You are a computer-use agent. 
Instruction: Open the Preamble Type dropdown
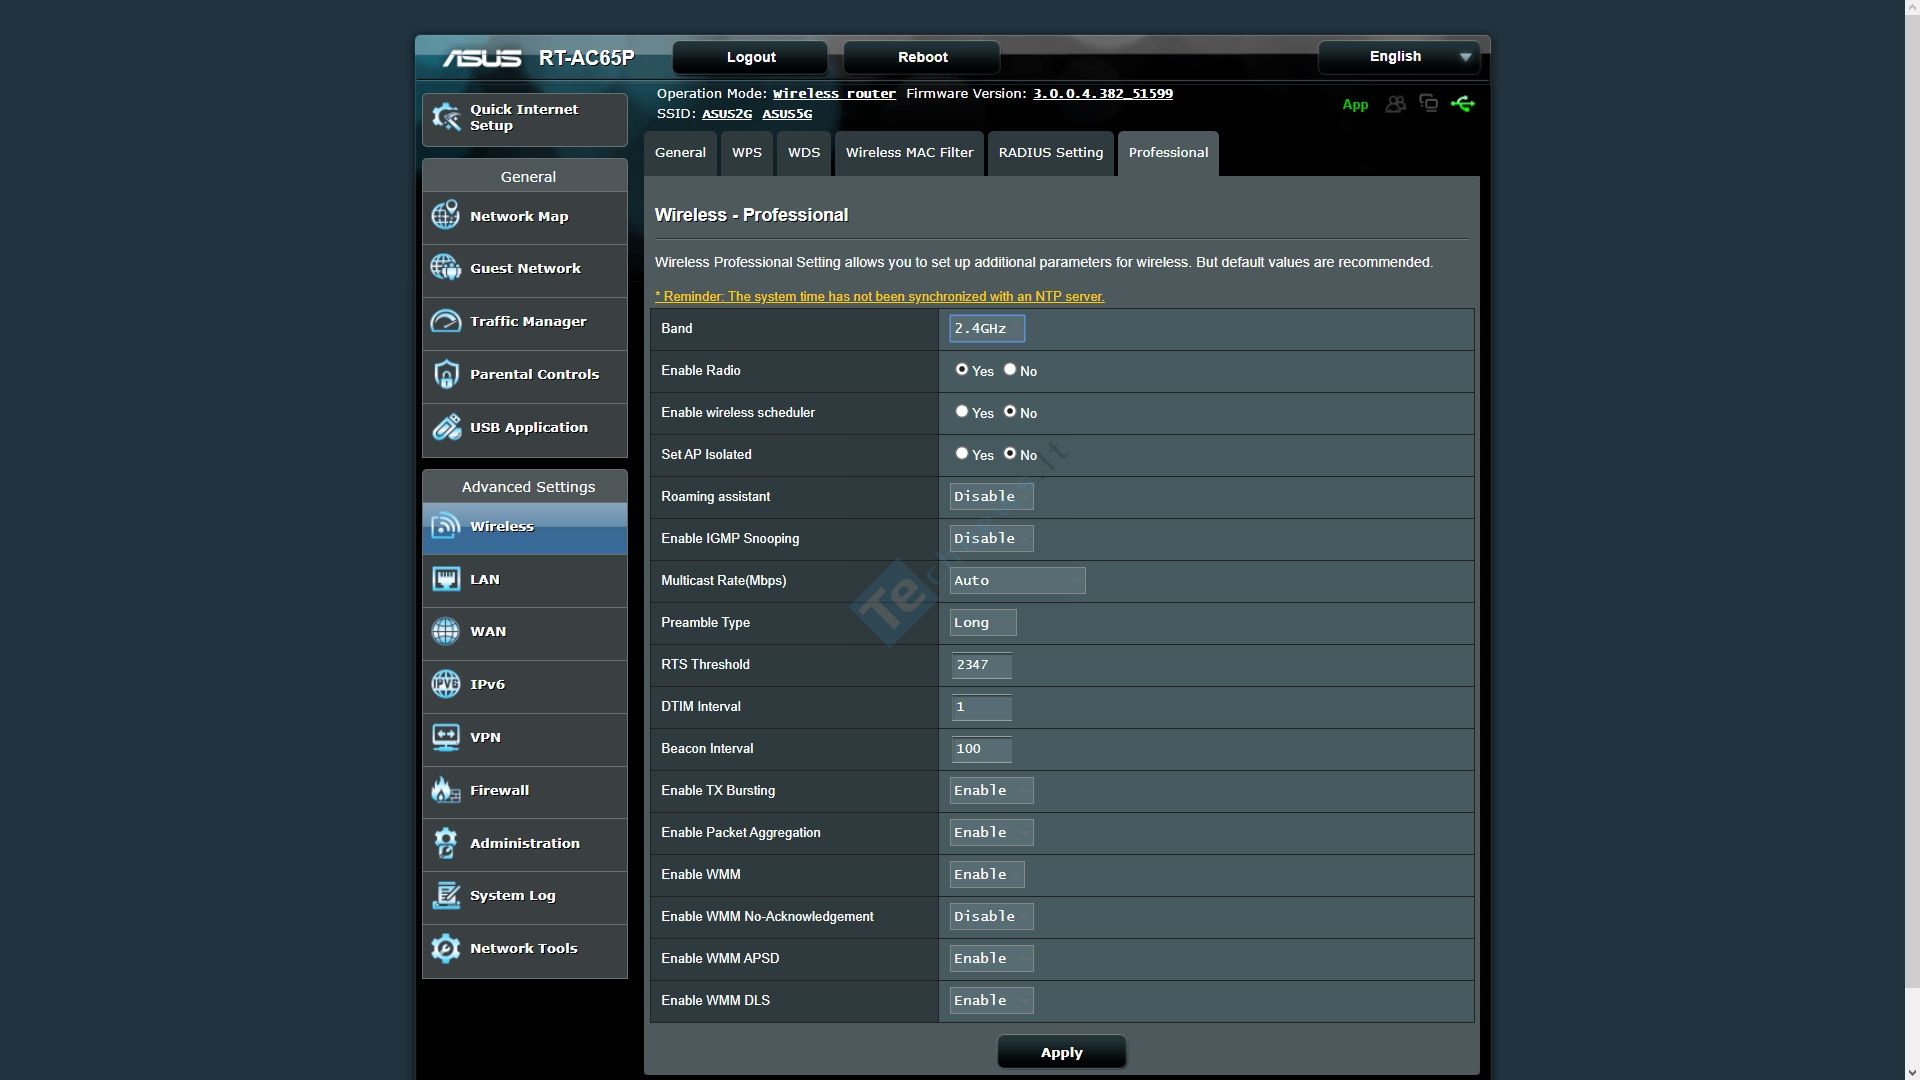pyautogui.click(x=983, y=622)
